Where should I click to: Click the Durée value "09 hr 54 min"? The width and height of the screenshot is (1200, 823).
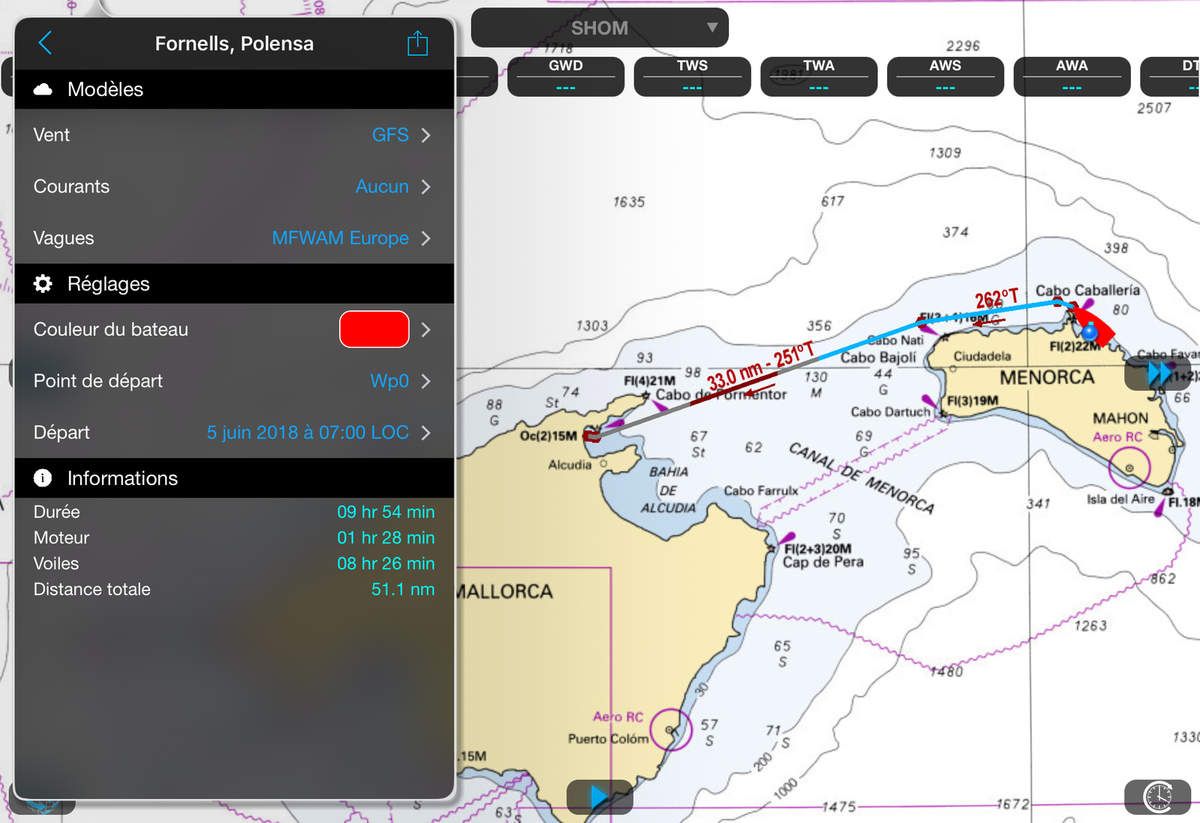click(386, 512)
